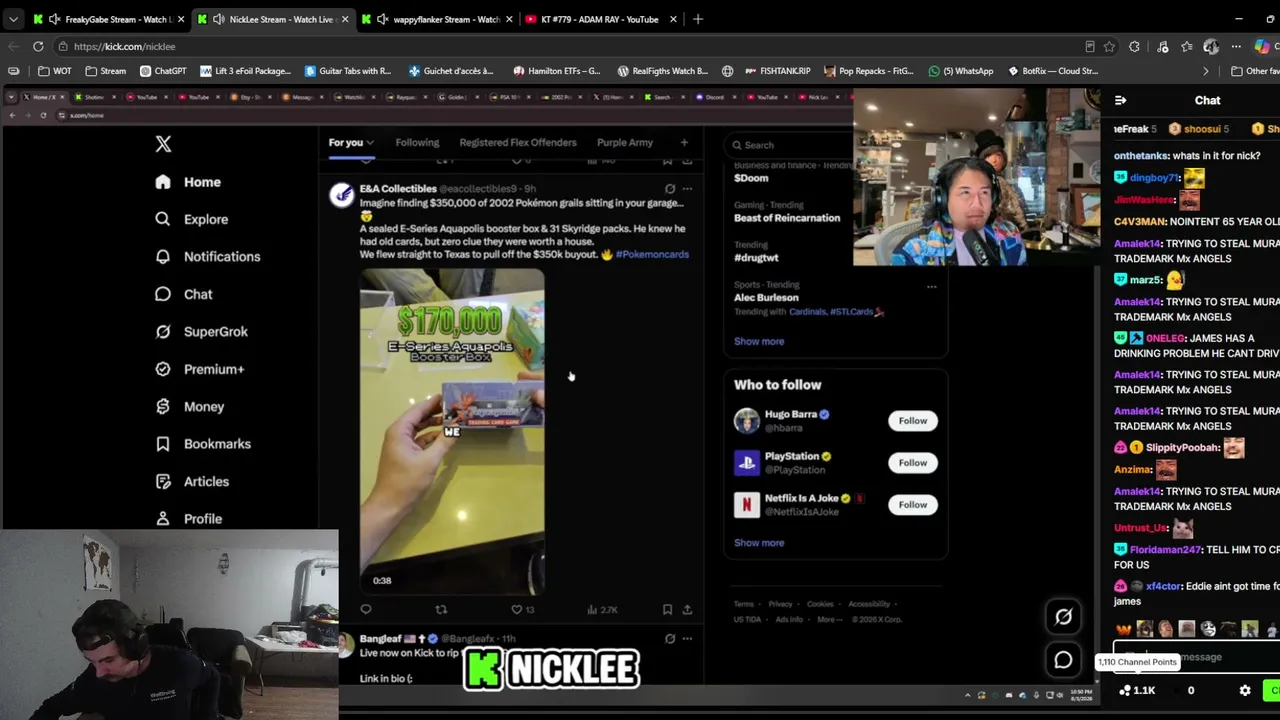The width and height of the screenshot is (1280, 720).
Task: Open the ChatGPT bookmark
Action: click(163, 71)
